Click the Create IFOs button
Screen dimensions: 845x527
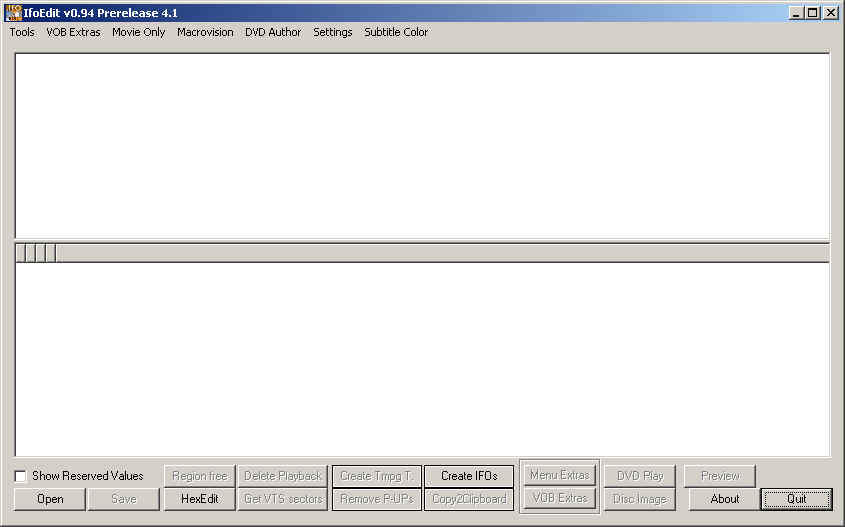click(469, 476)
